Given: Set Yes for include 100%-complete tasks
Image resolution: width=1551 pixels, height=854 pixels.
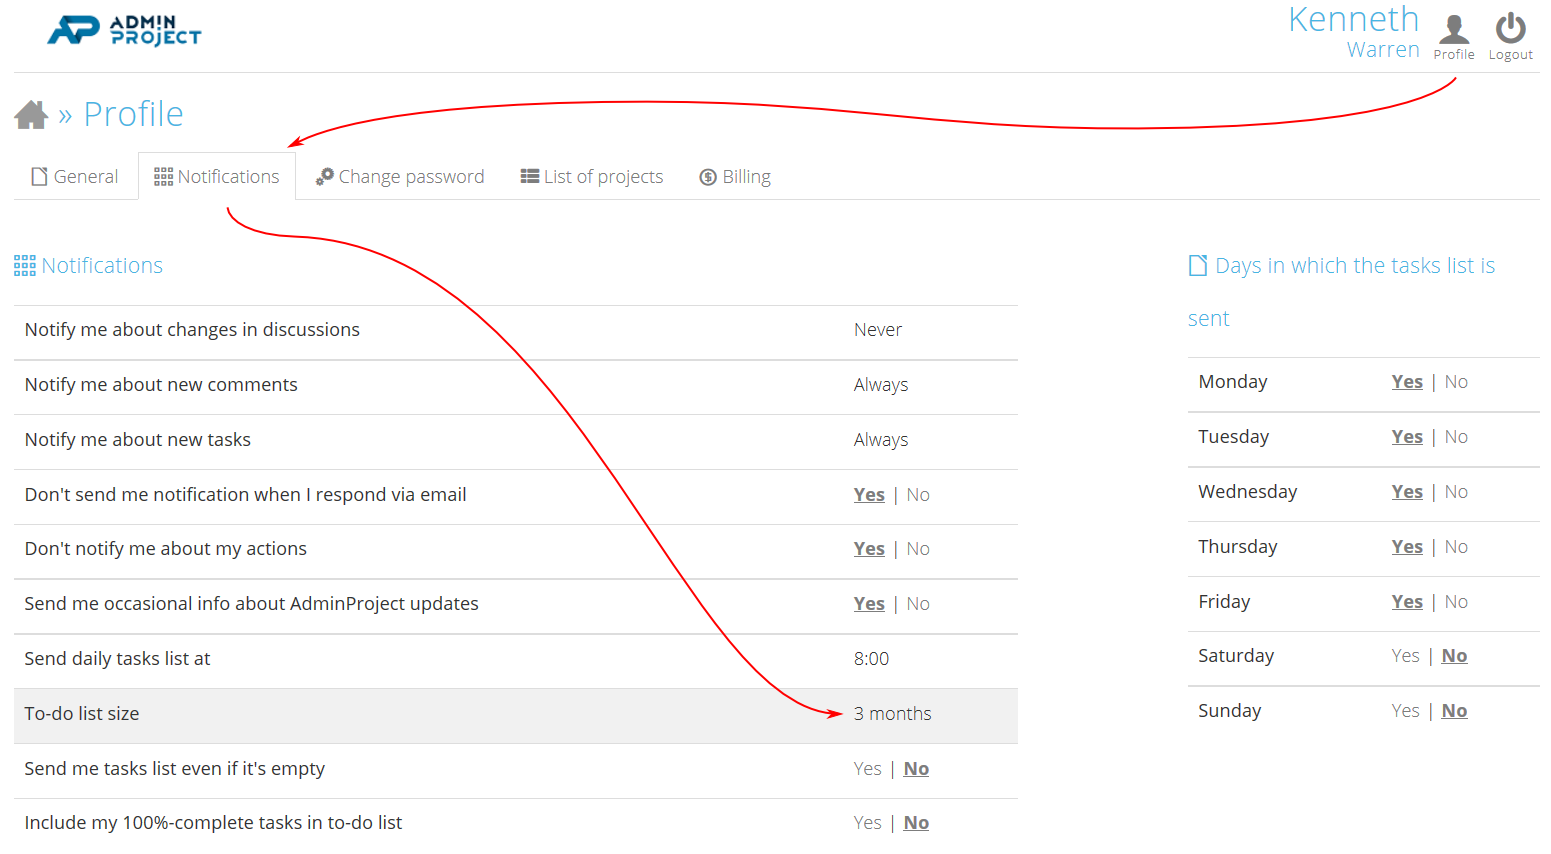Looking at the screenshot, I should [x=867, y=823].
